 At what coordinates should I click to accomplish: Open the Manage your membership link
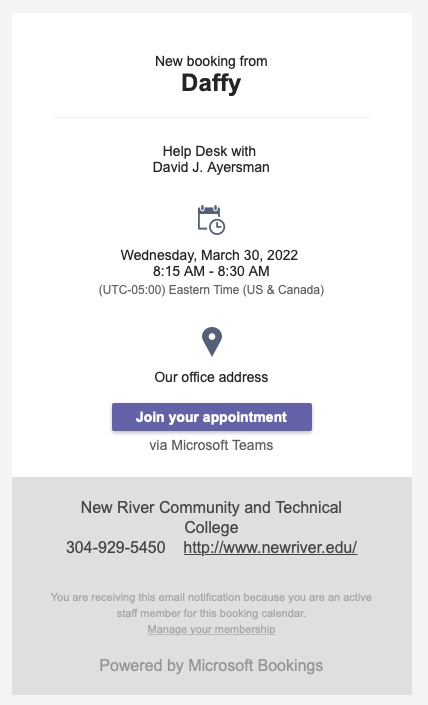[211, 629]
